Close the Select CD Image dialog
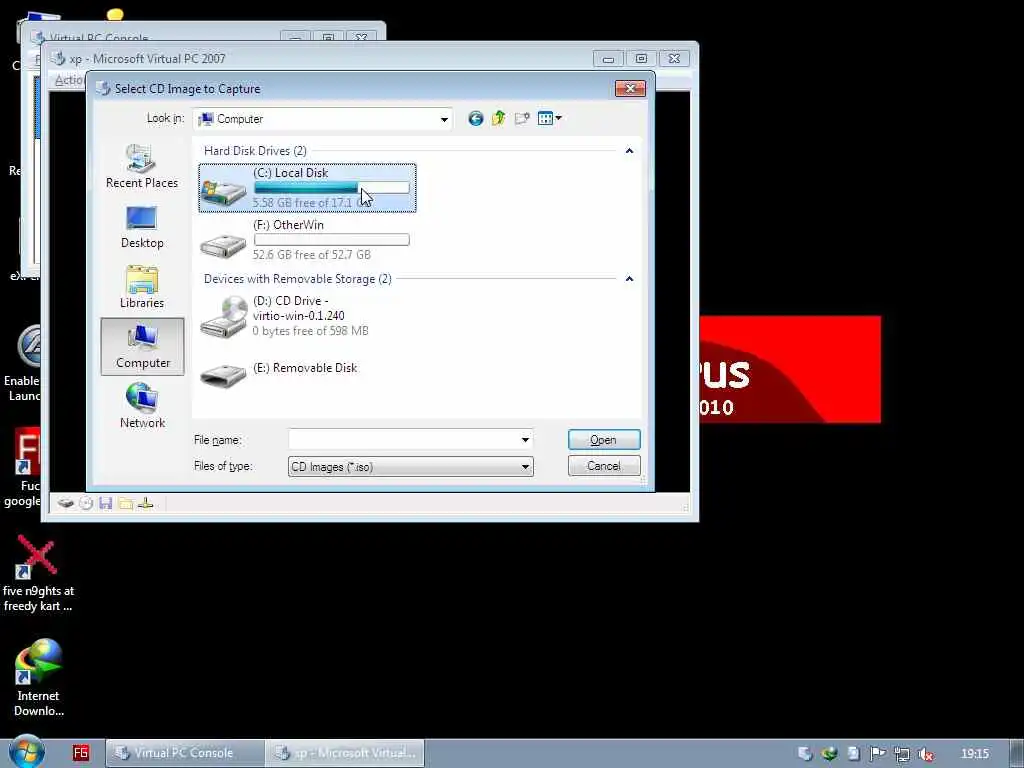The width and height of the screenshot is (1024, 768). click(630, 88)
